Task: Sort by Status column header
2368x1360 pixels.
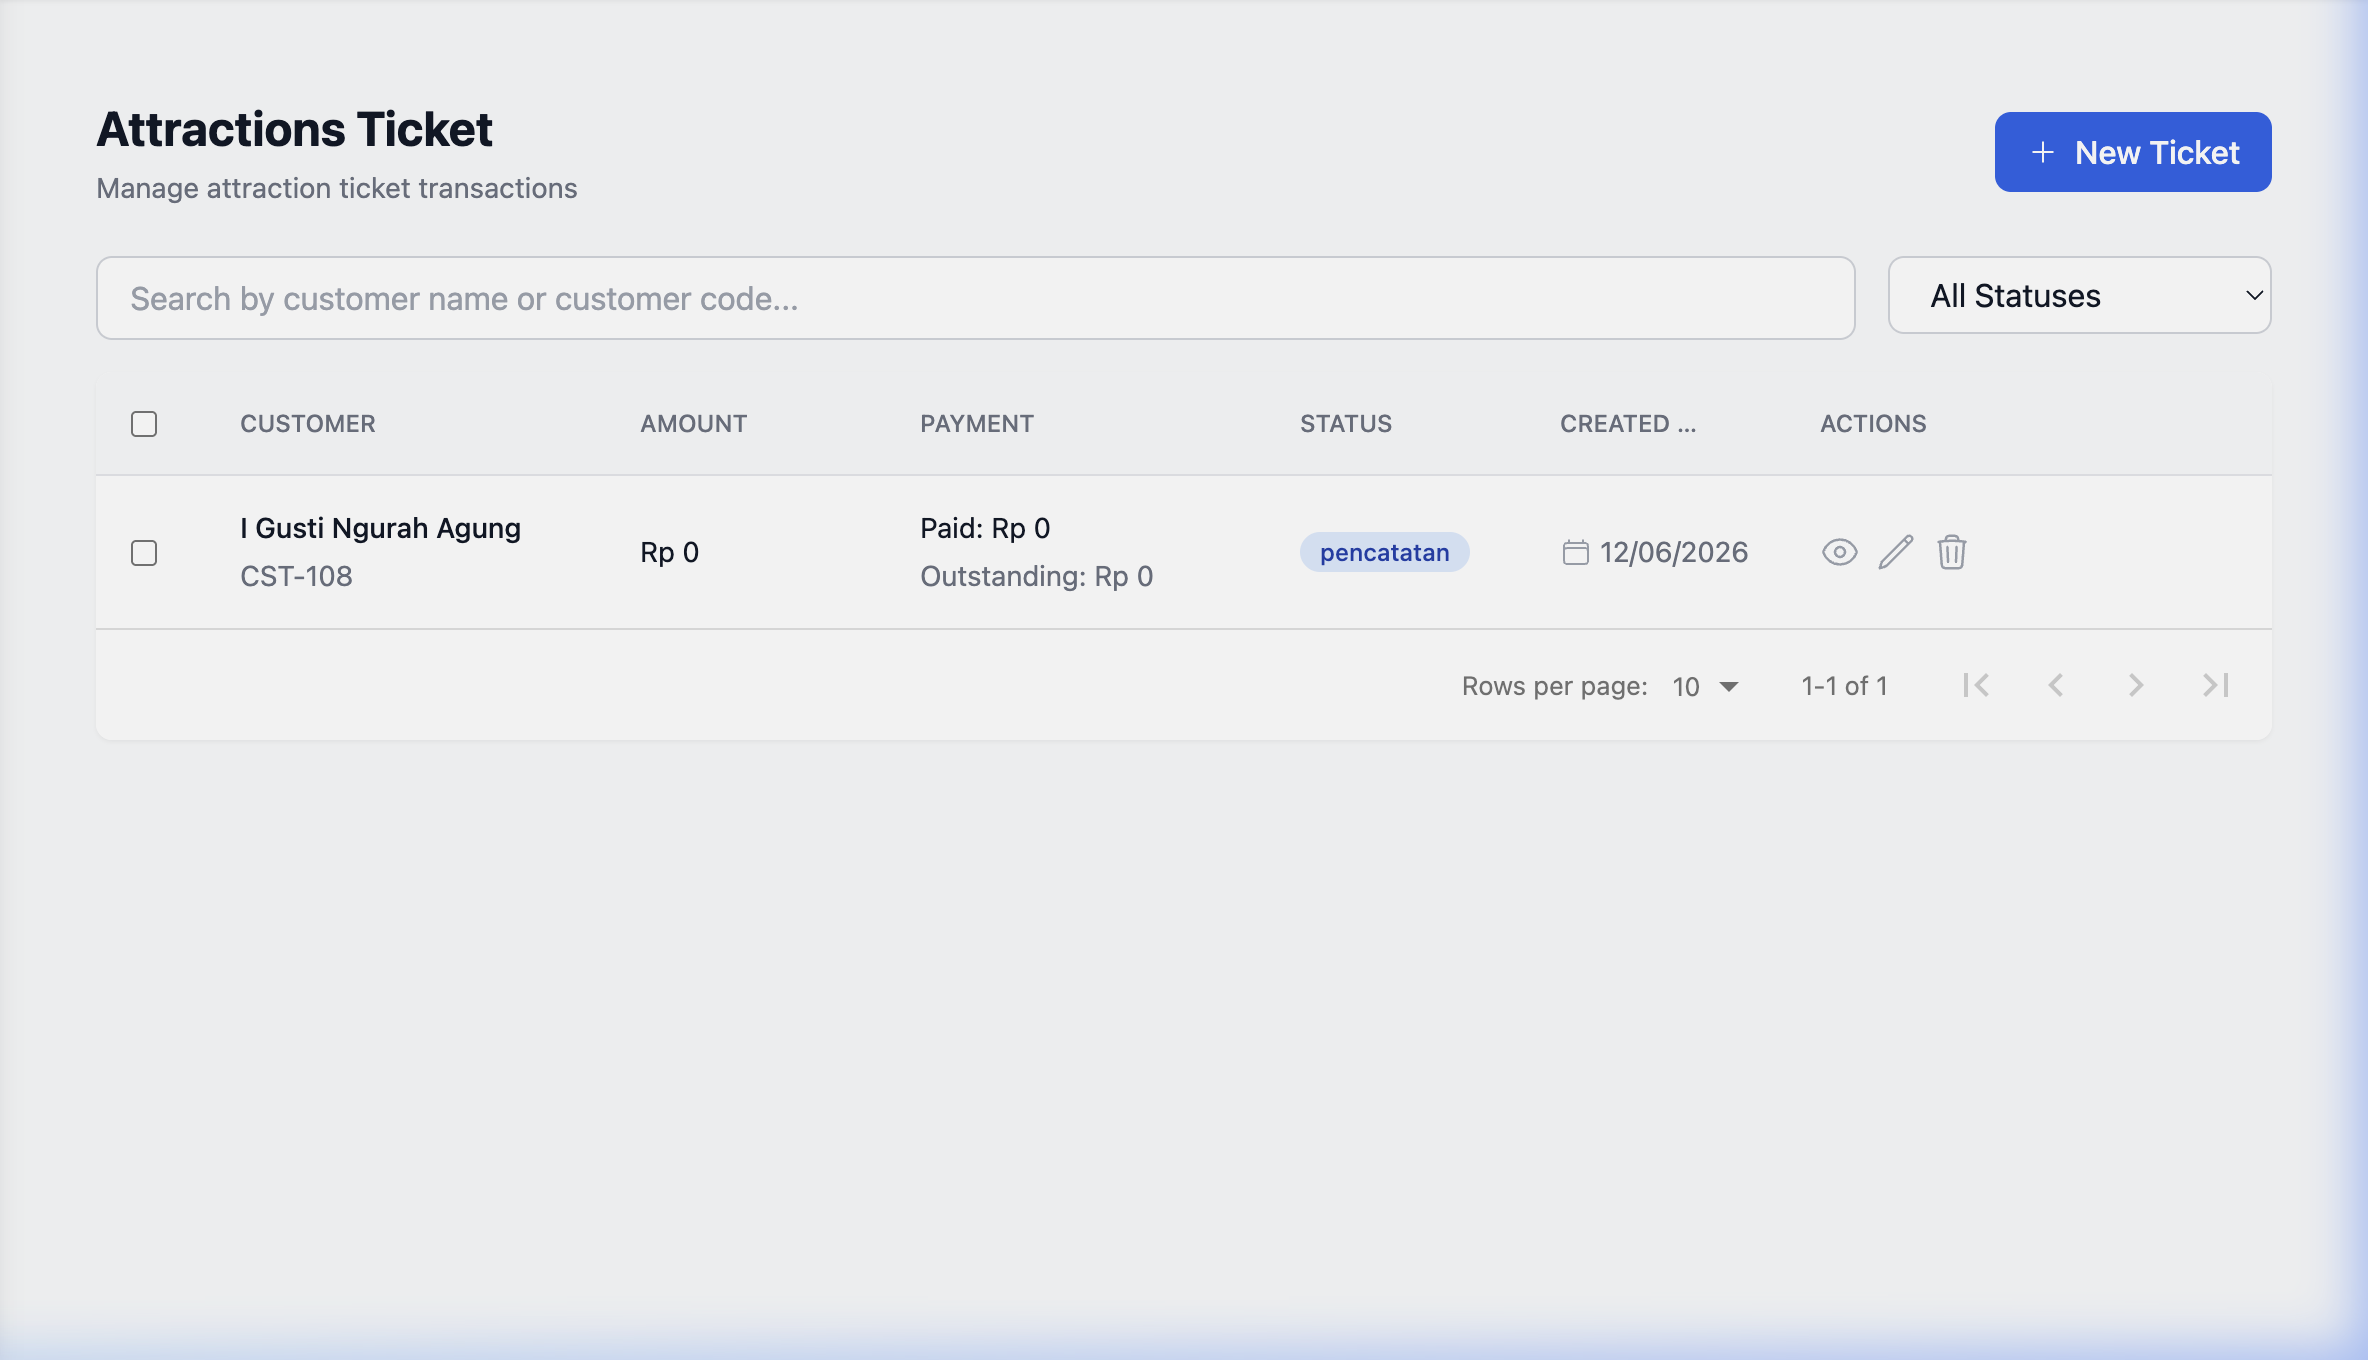Action: click(x=1346, y=424)
